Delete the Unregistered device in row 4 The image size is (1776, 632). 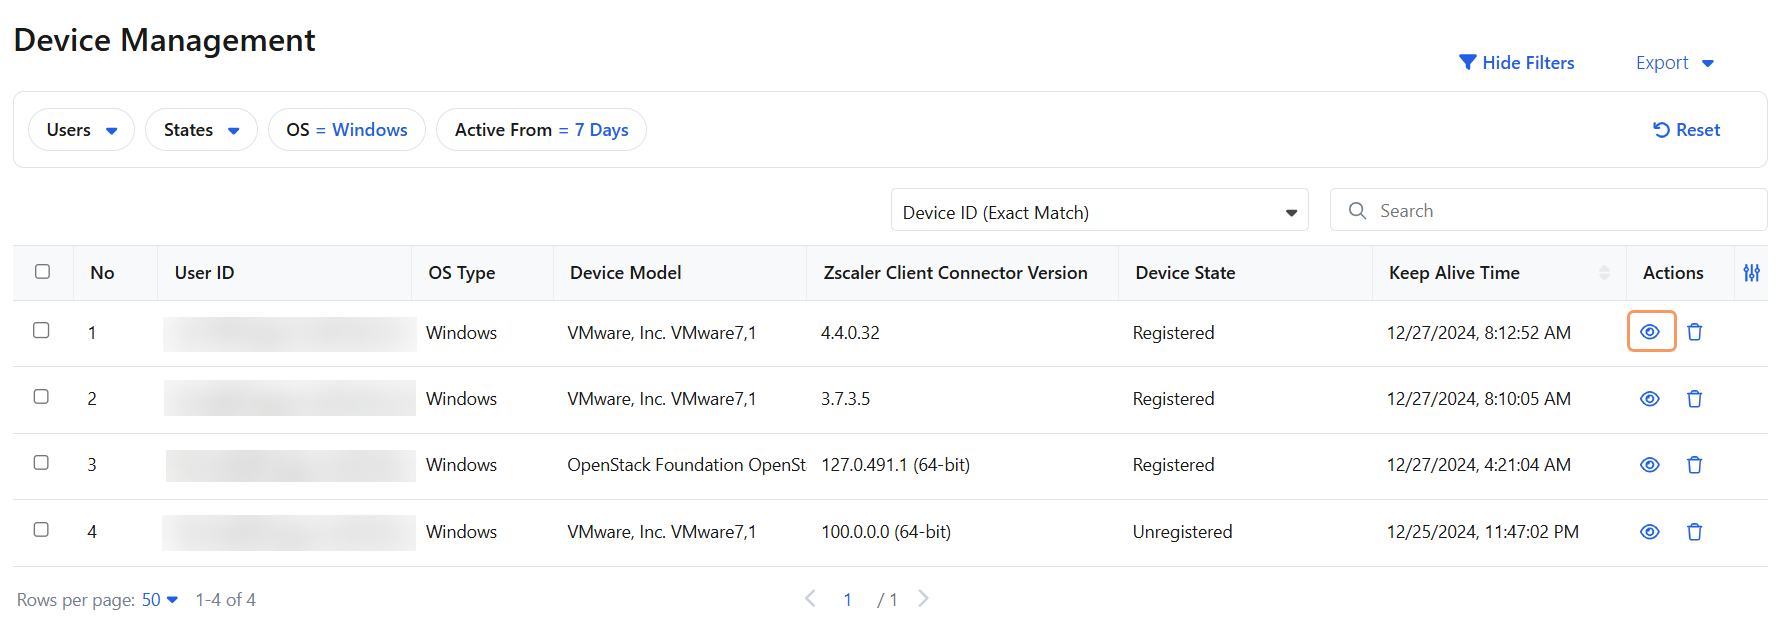click(x=1694, y=532)
